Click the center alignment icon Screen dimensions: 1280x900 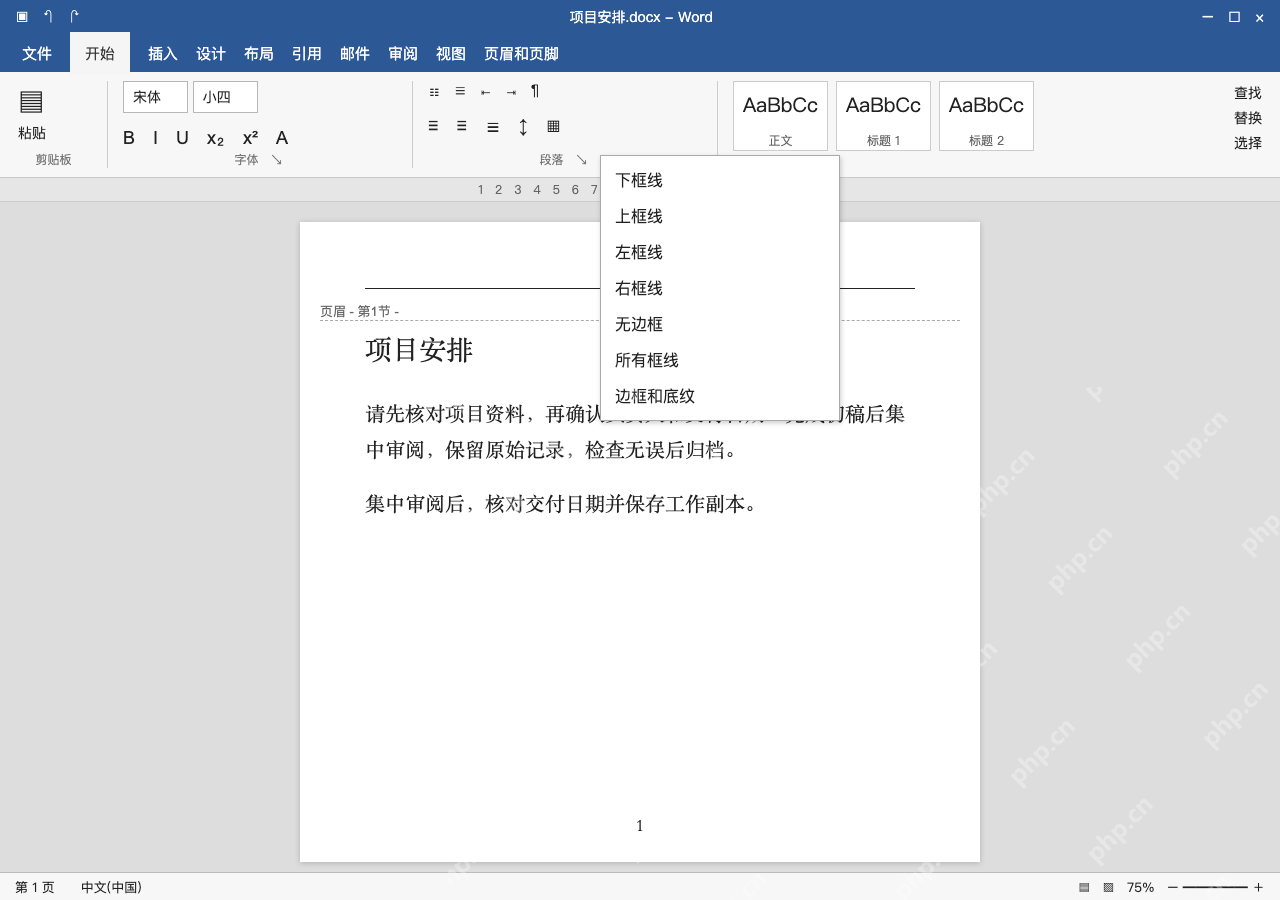(x=462, y=126)
